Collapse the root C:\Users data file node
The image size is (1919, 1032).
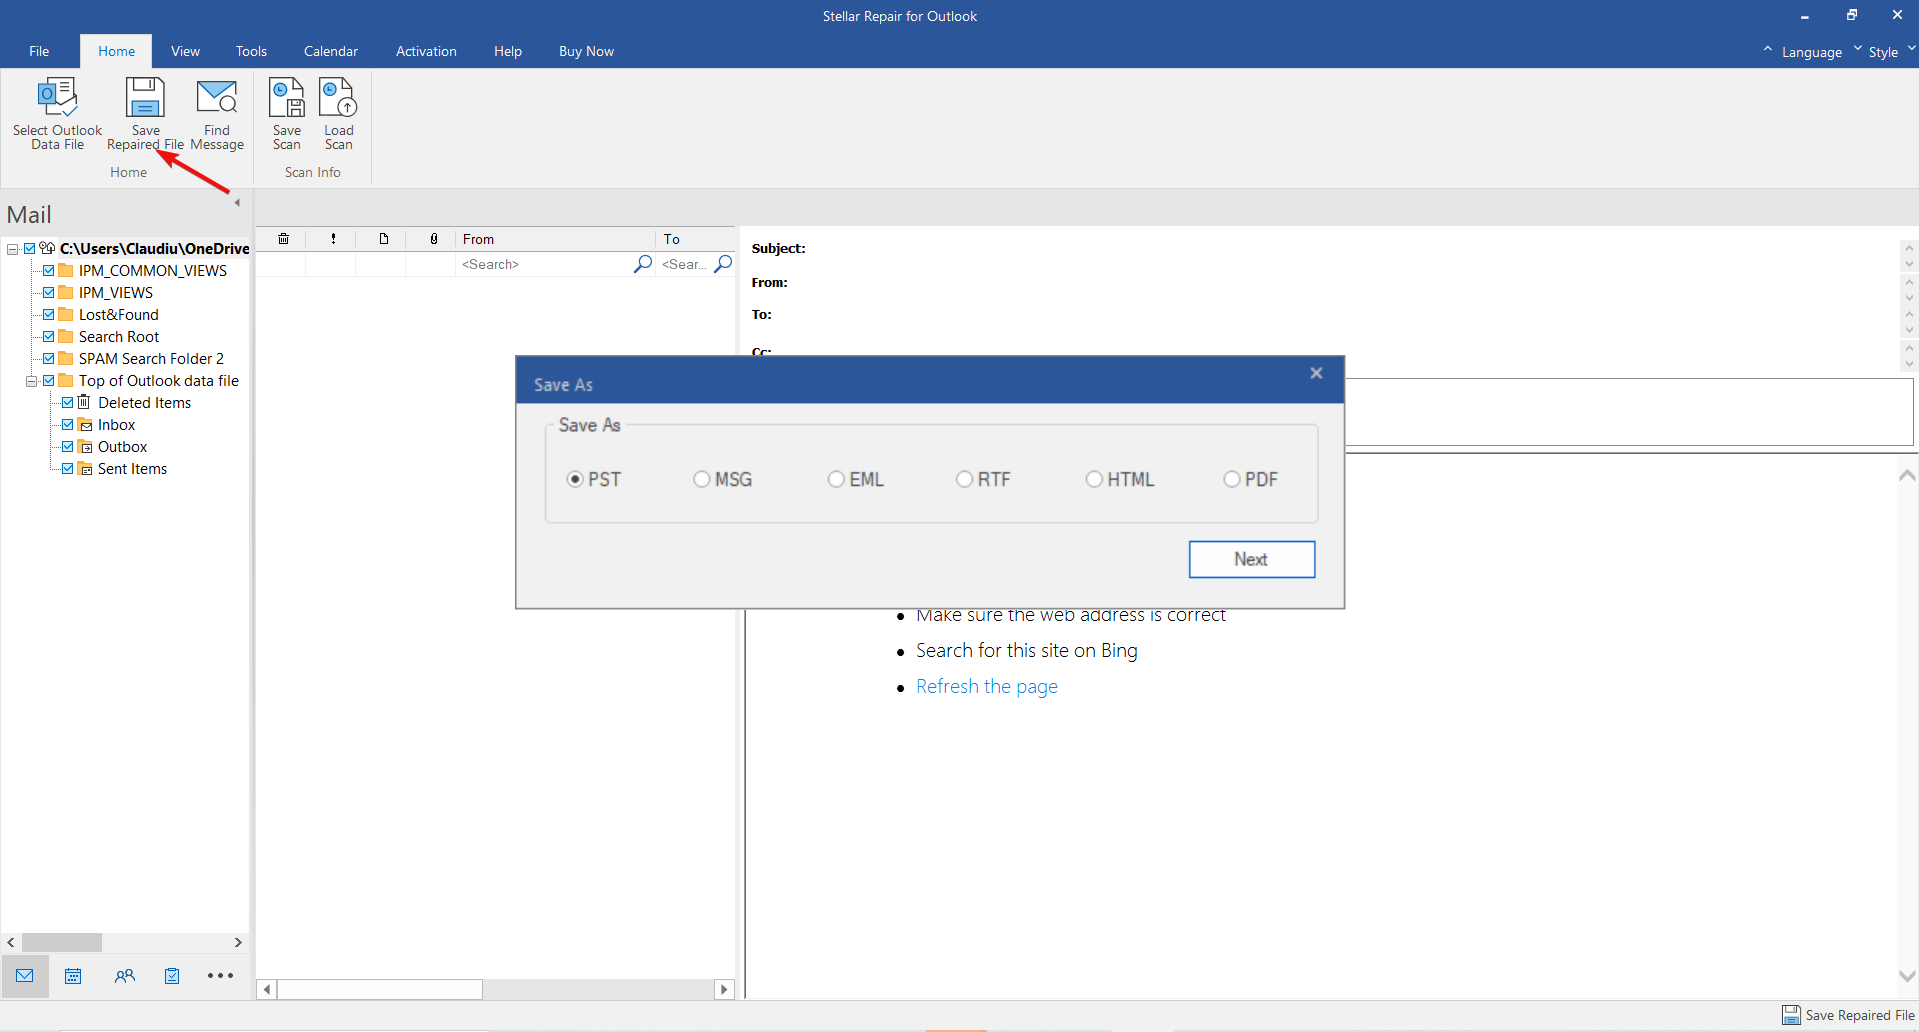12,248
